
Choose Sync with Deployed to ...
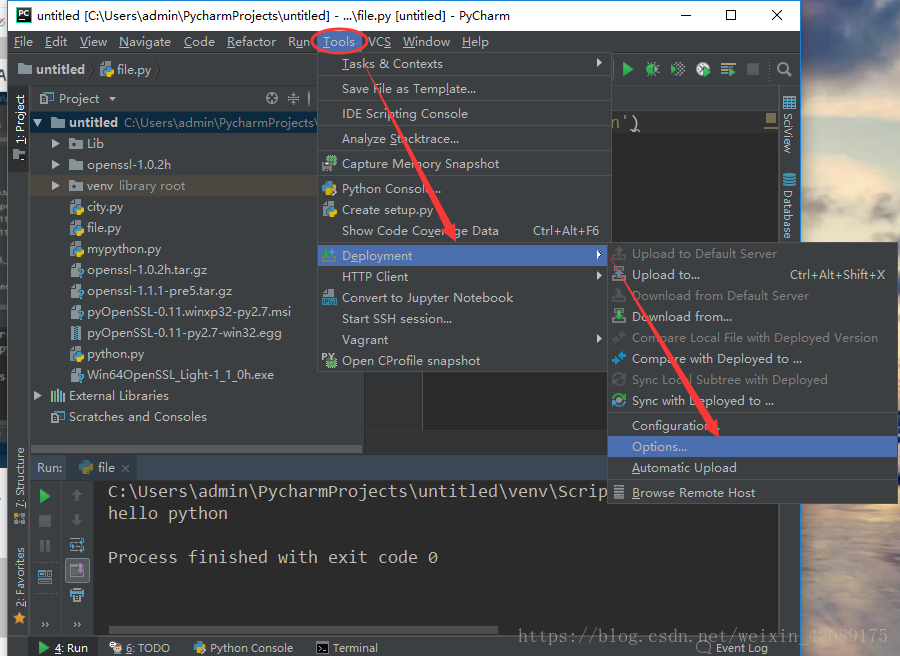(752, 401)
